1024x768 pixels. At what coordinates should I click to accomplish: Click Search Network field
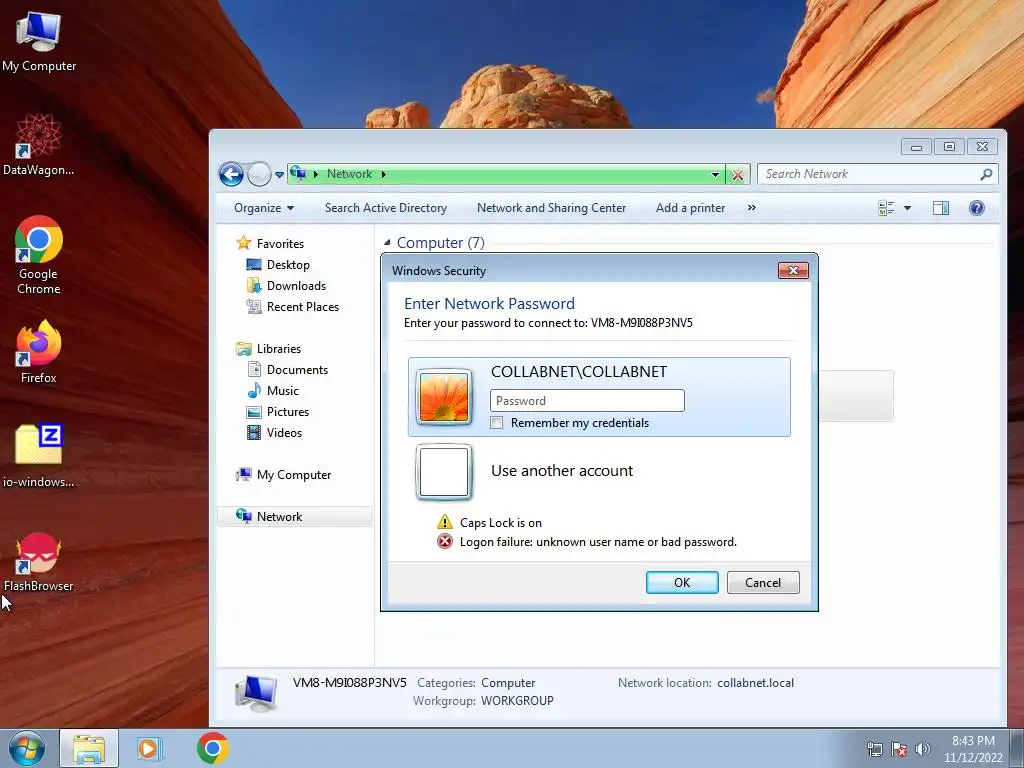870,174
